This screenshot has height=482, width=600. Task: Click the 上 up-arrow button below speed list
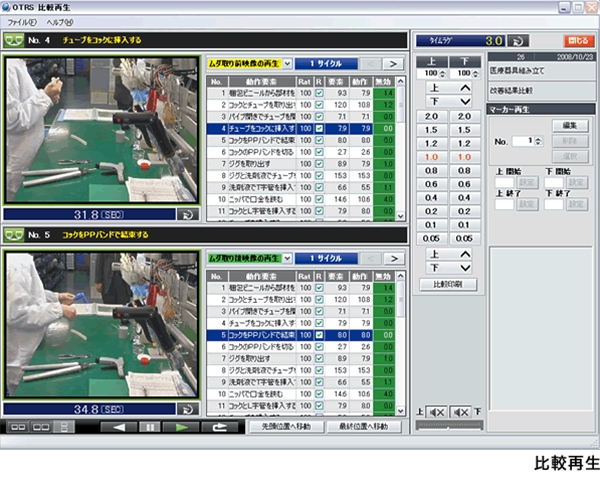point(448,254)
